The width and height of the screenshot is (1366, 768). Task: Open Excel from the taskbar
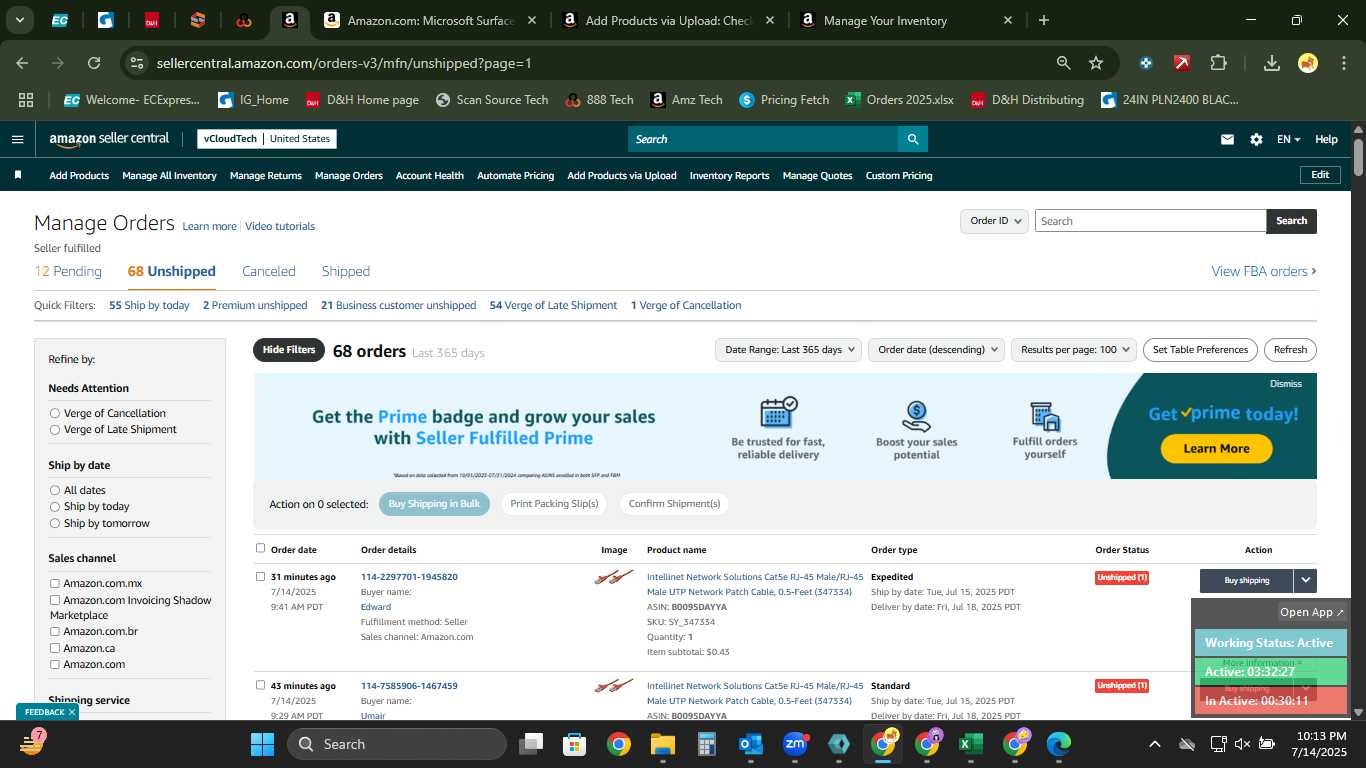pyautogui.click(x=970, y=744)
